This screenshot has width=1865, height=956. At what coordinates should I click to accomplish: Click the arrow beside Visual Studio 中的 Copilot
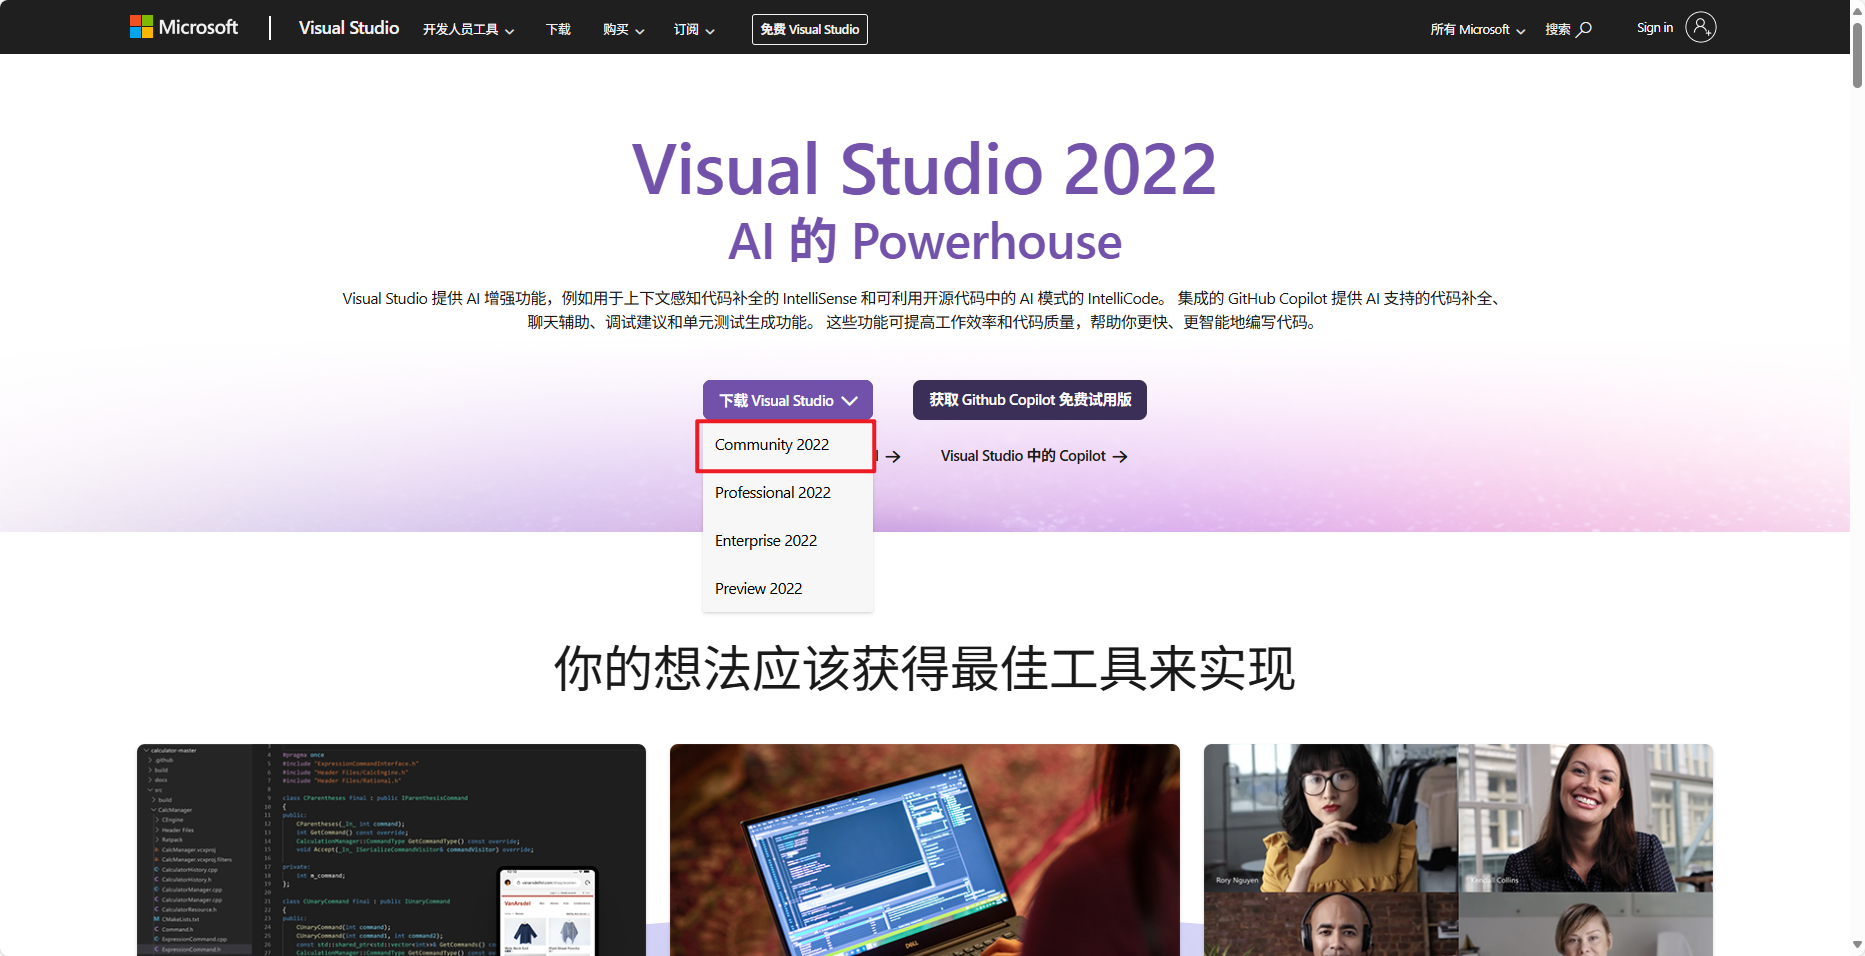pos(1122,456)
